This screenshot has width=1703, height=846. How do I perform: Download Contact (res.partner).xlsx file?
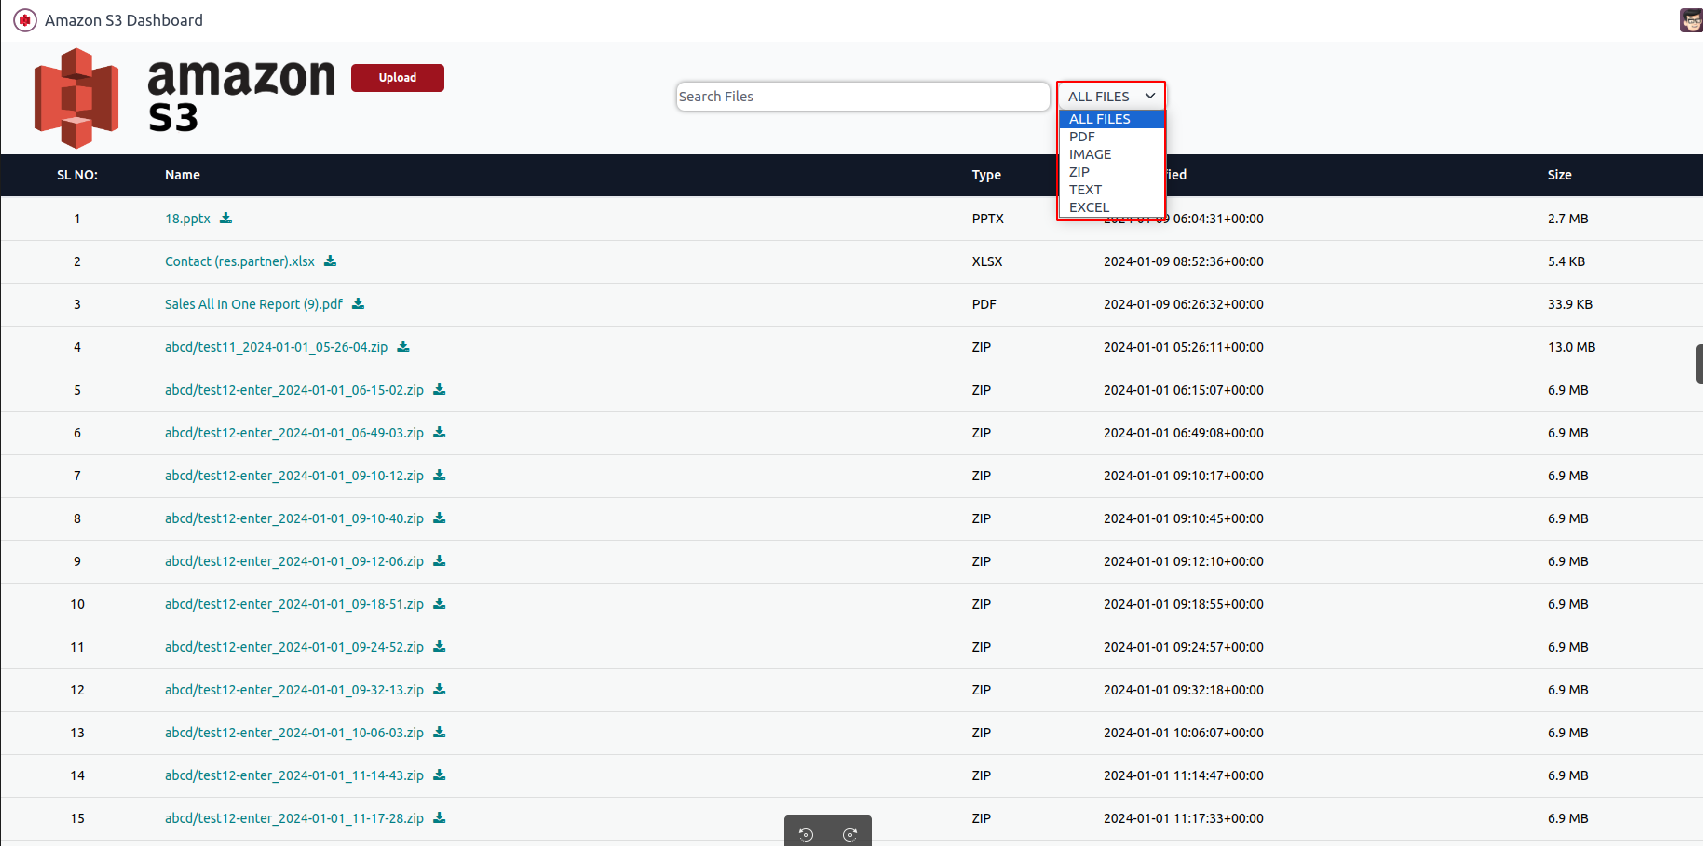[x=330, y=261]
